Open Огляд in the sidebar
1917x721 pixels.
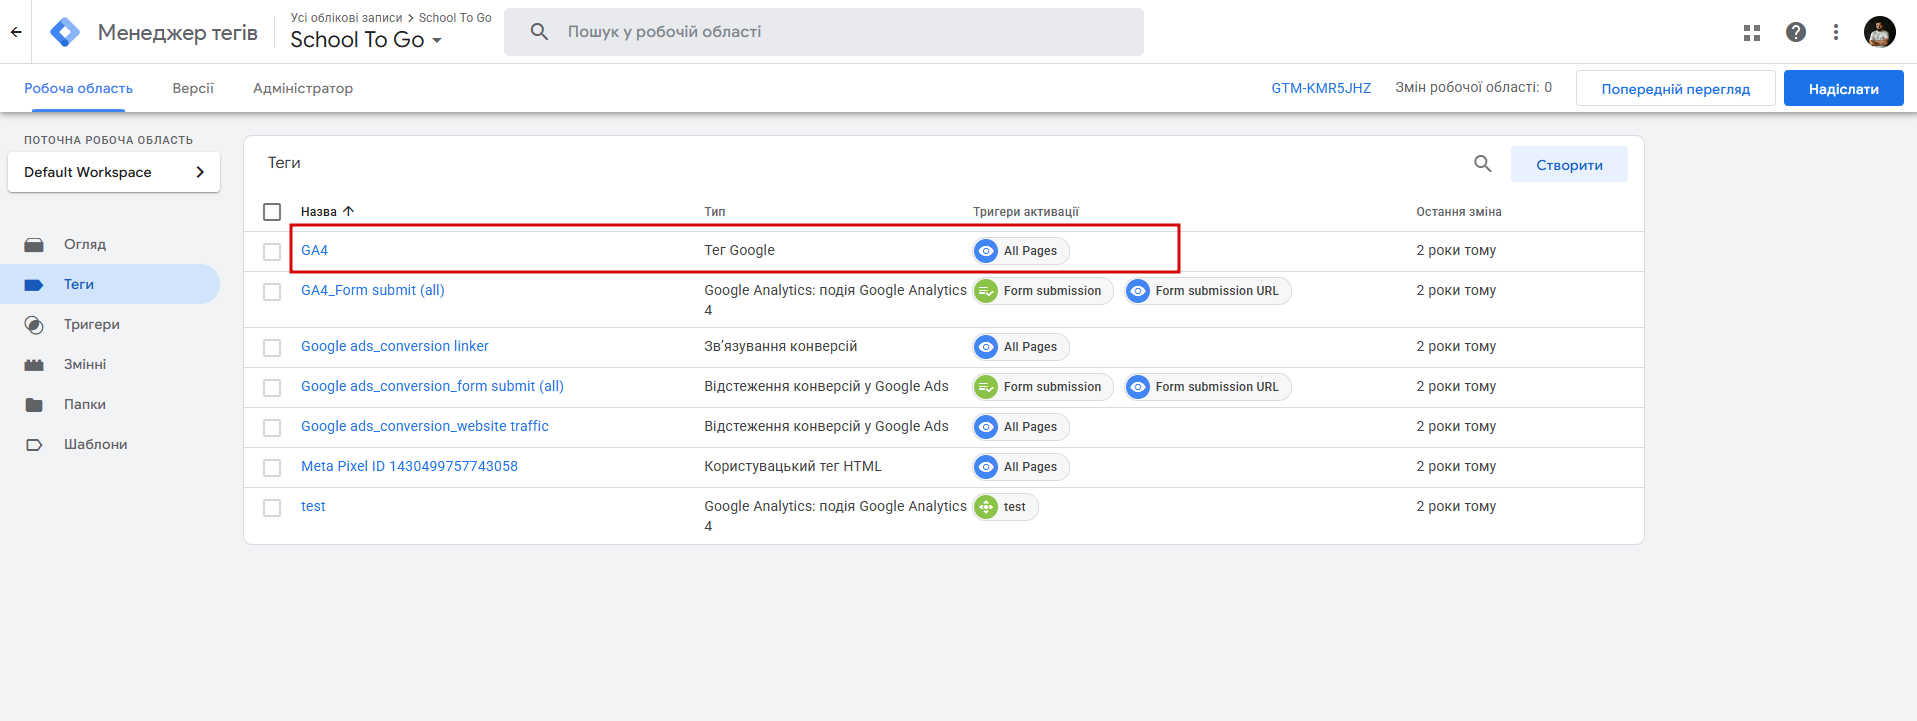85,244
